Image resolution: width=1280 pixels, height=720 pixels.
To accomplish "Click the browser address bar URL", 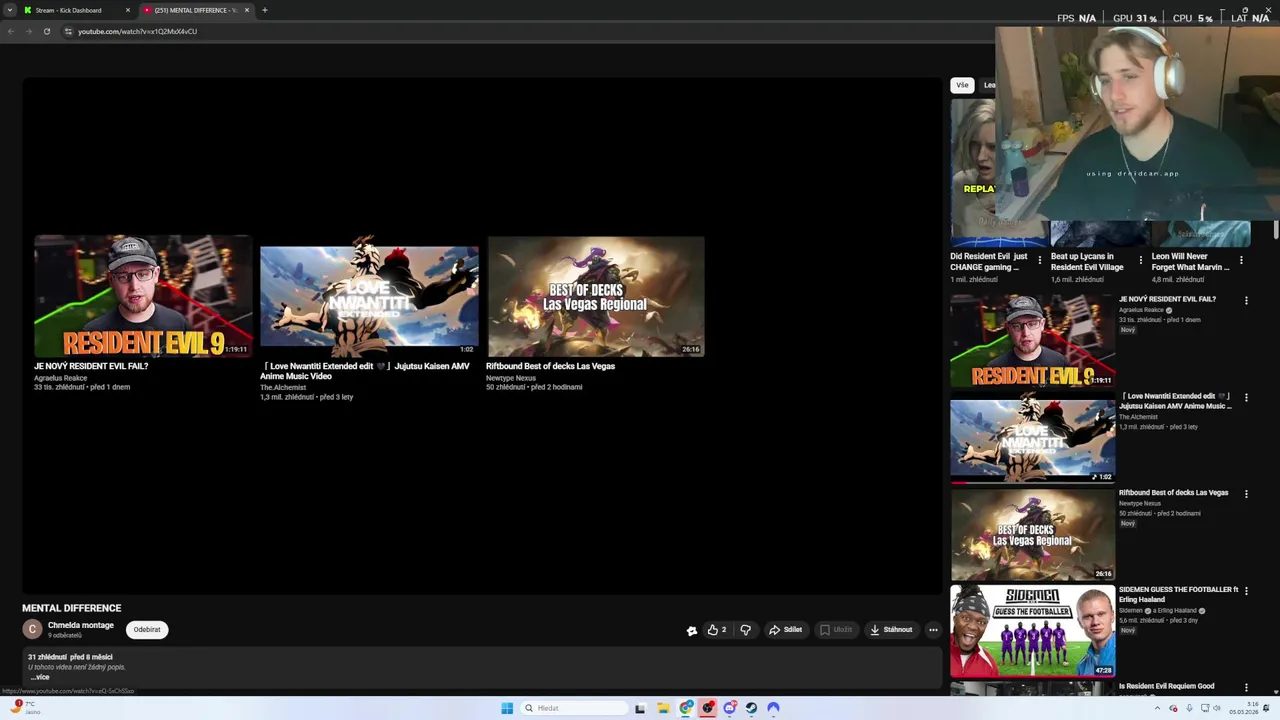I will (x=138, y=31).
